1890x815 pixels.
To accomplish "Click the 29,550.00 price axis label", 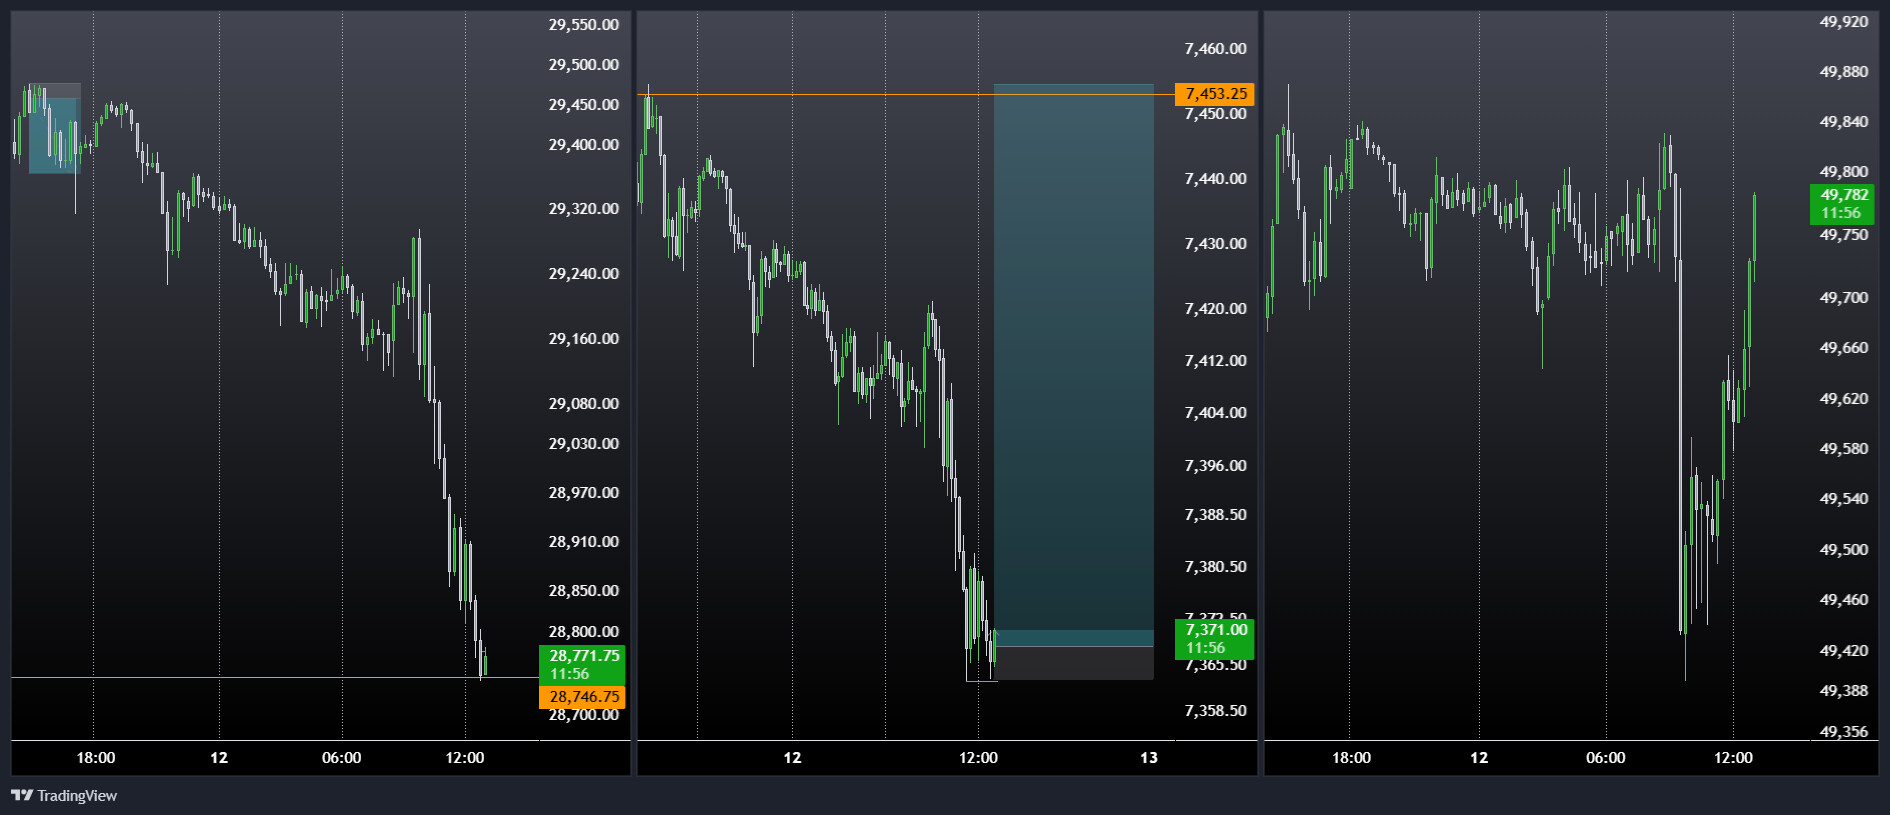I will pos(584,24).
